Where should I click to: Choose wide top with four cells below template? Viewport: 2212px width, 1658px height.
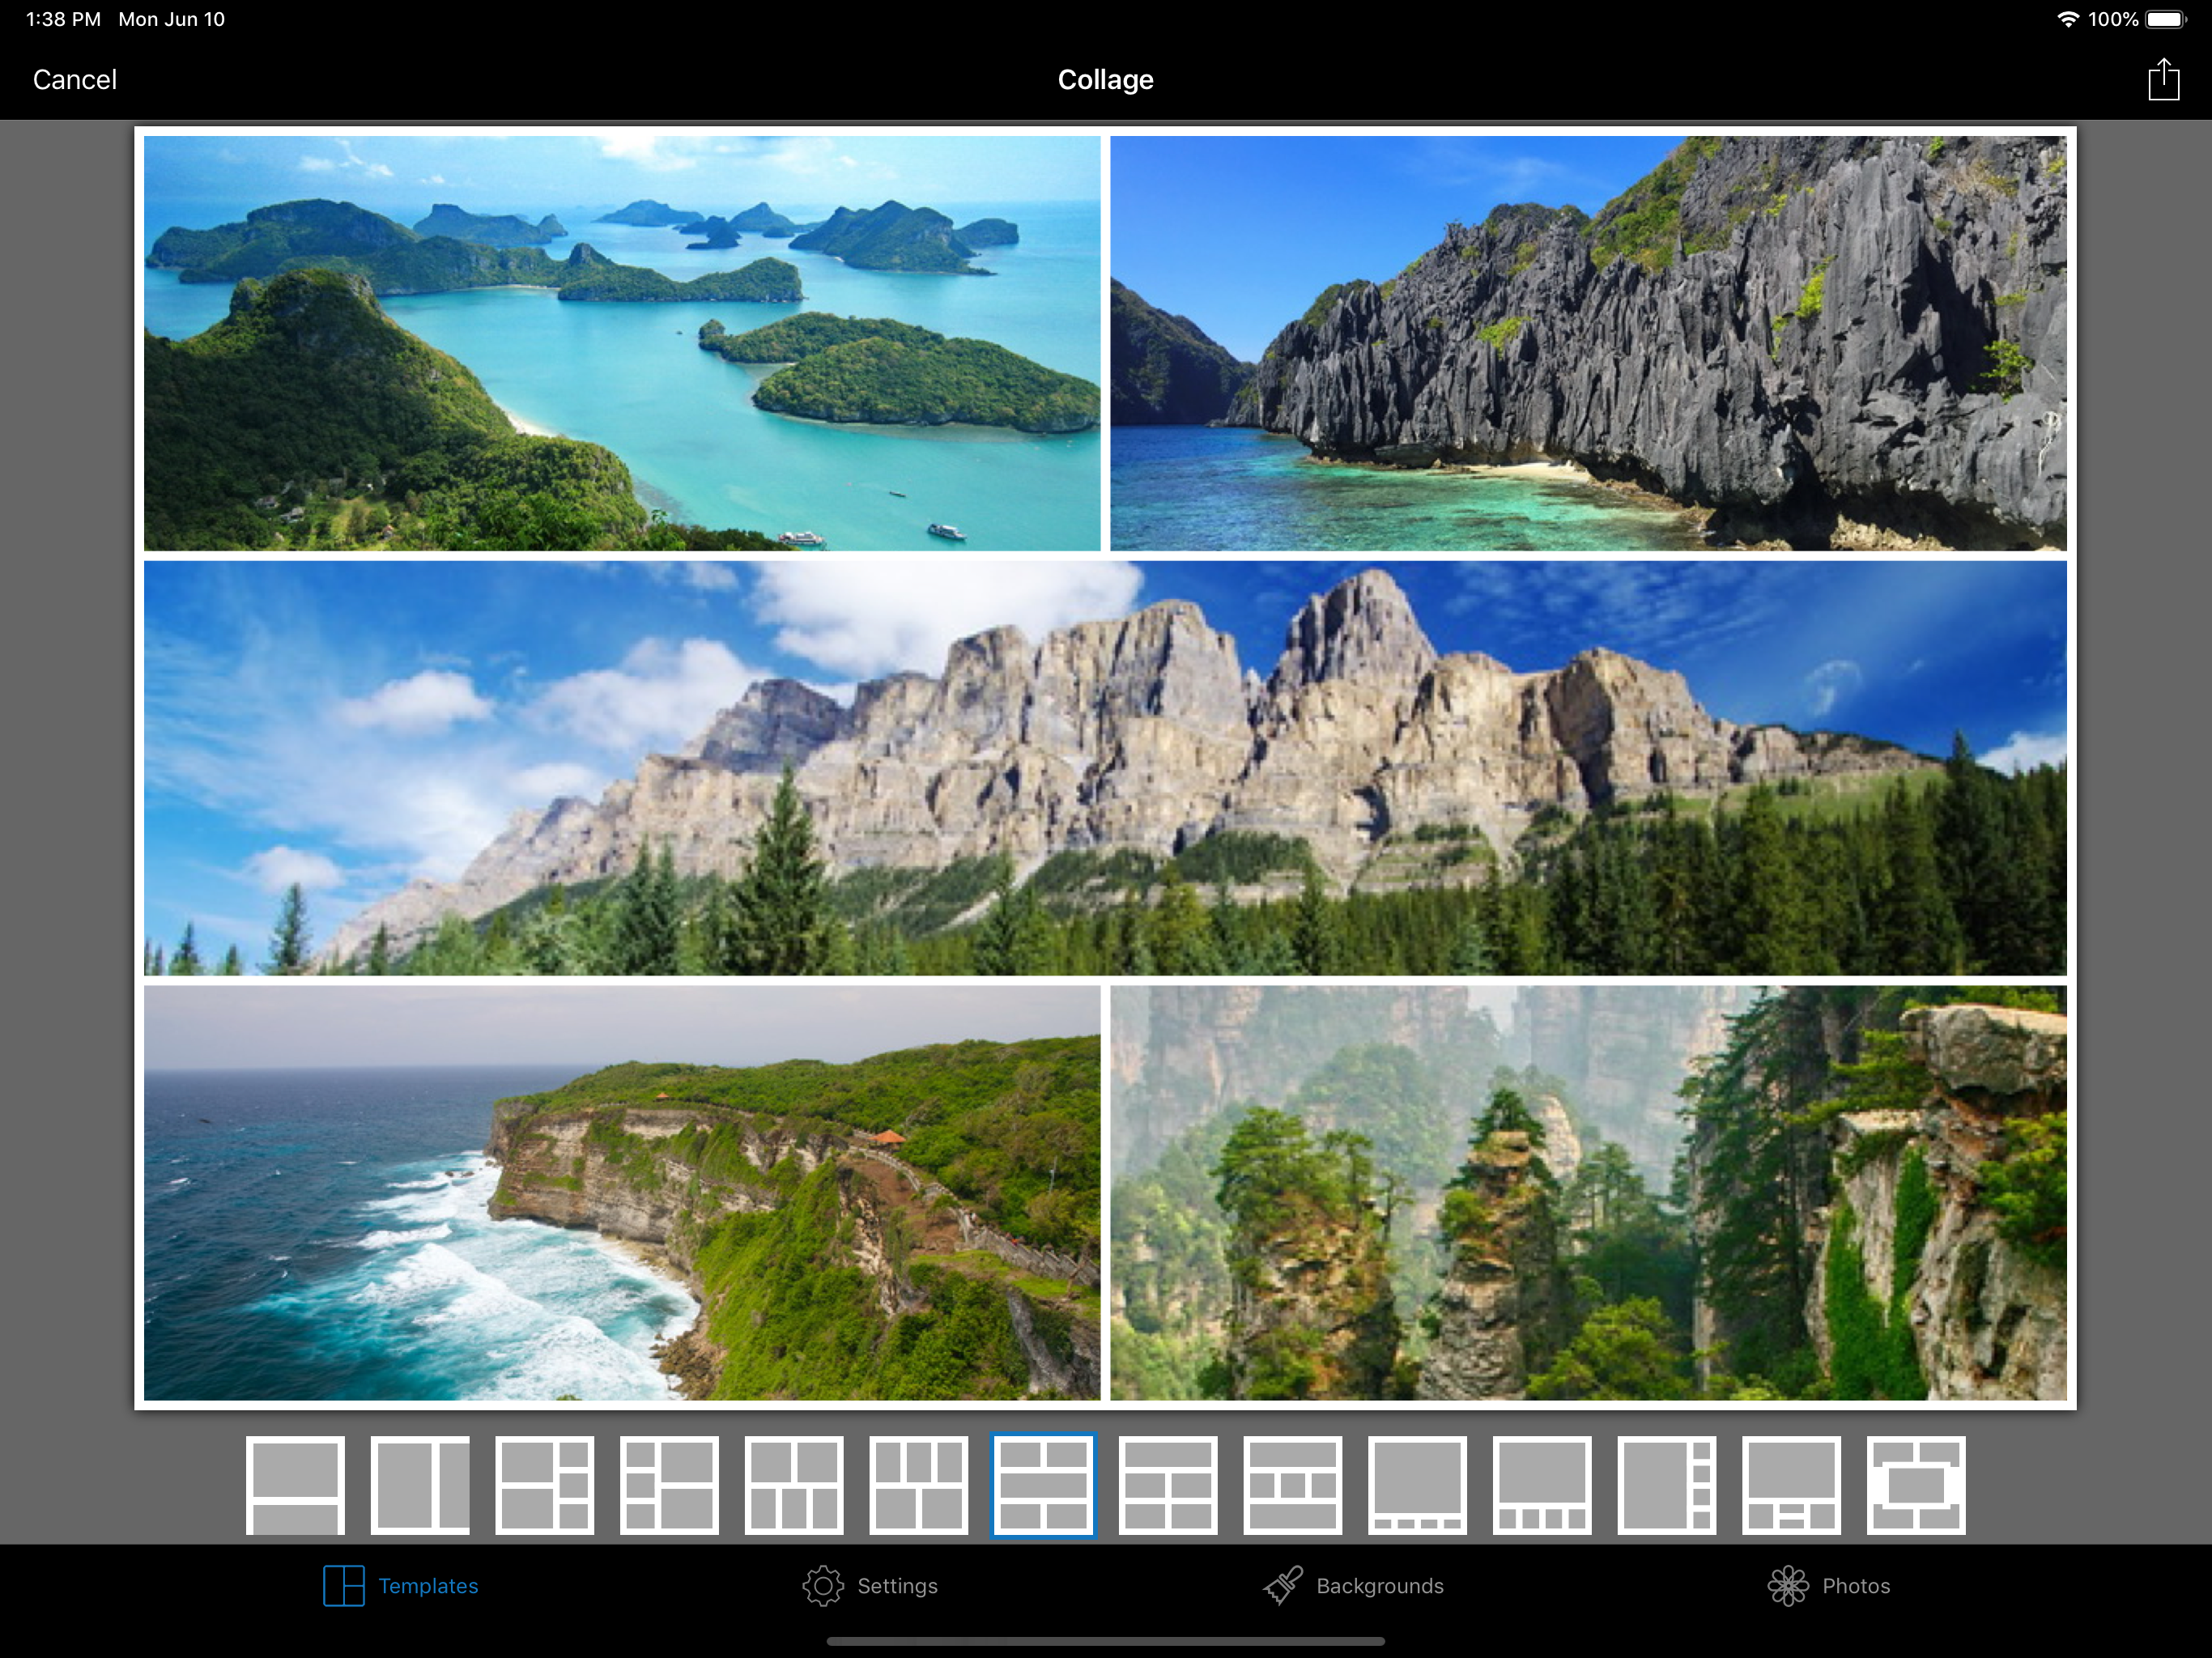(1167, 1485)
